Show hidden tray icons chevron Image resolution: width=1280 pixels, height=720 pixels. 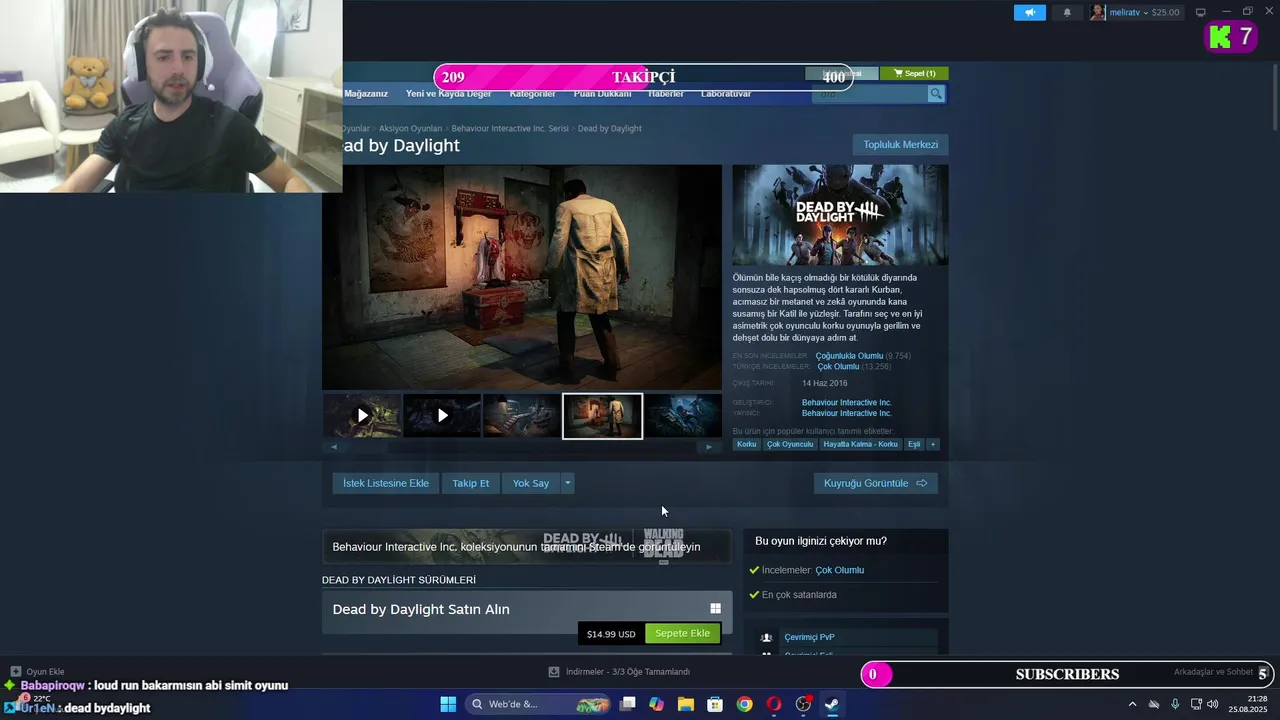(1132, 704)
